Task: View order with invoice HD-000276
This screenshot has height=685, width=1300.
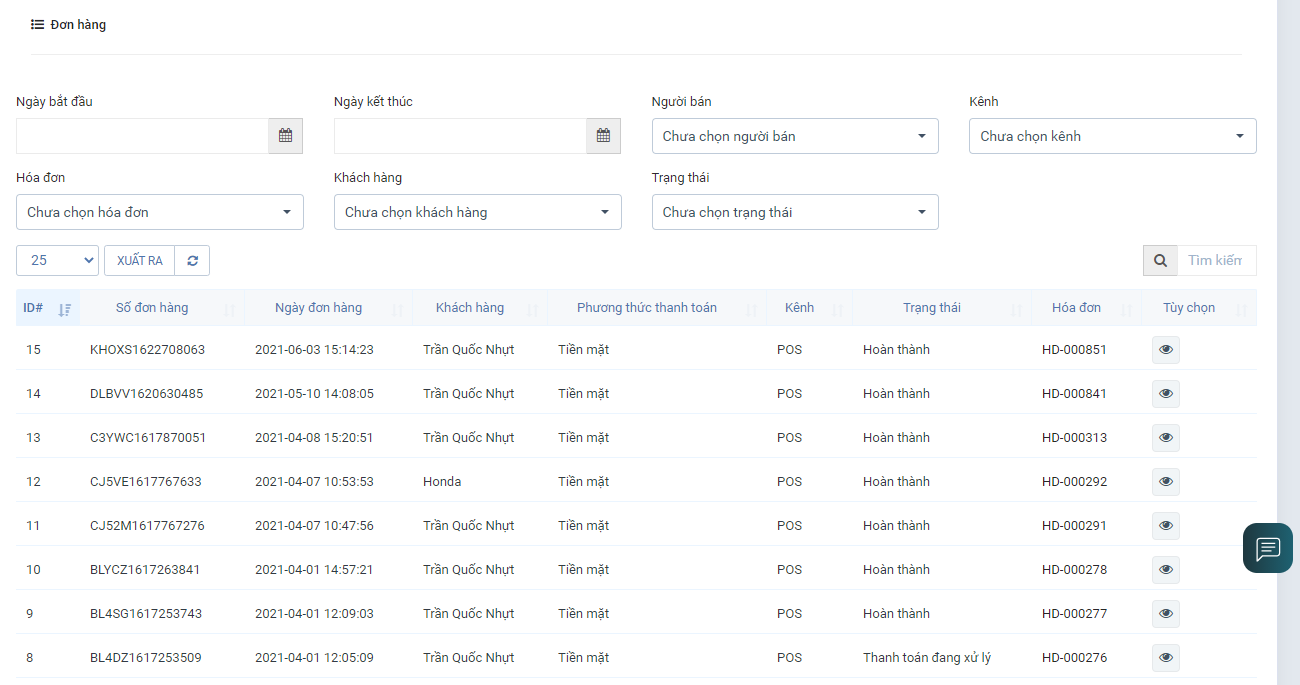Action: click(1165, 658)
